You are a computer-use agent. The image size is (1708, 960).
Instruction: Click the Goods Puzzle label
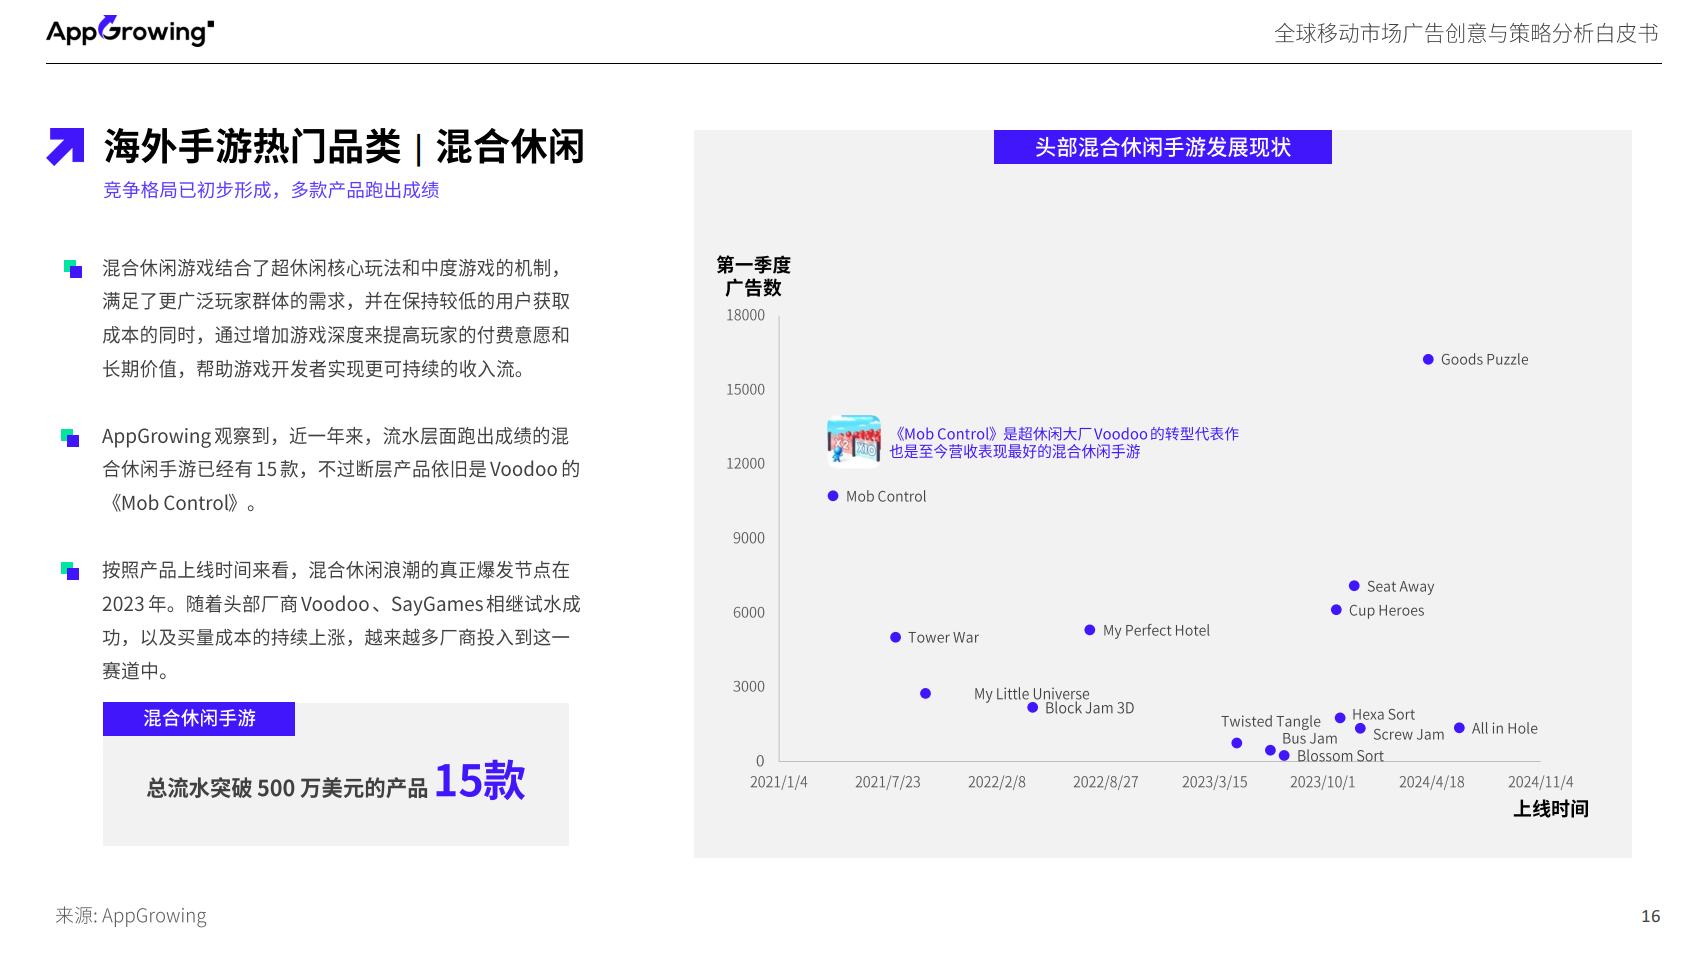tap(1484, 359)
